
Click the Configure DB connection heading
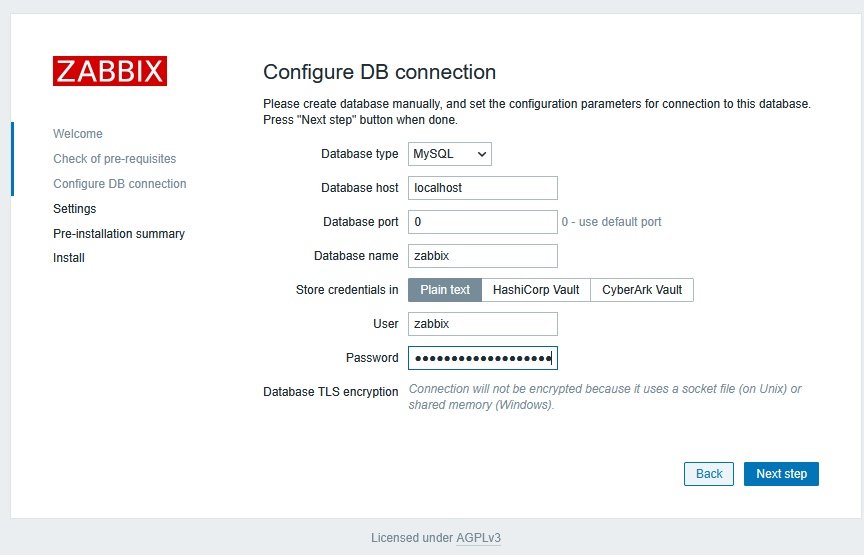click(x=380, y=72)
